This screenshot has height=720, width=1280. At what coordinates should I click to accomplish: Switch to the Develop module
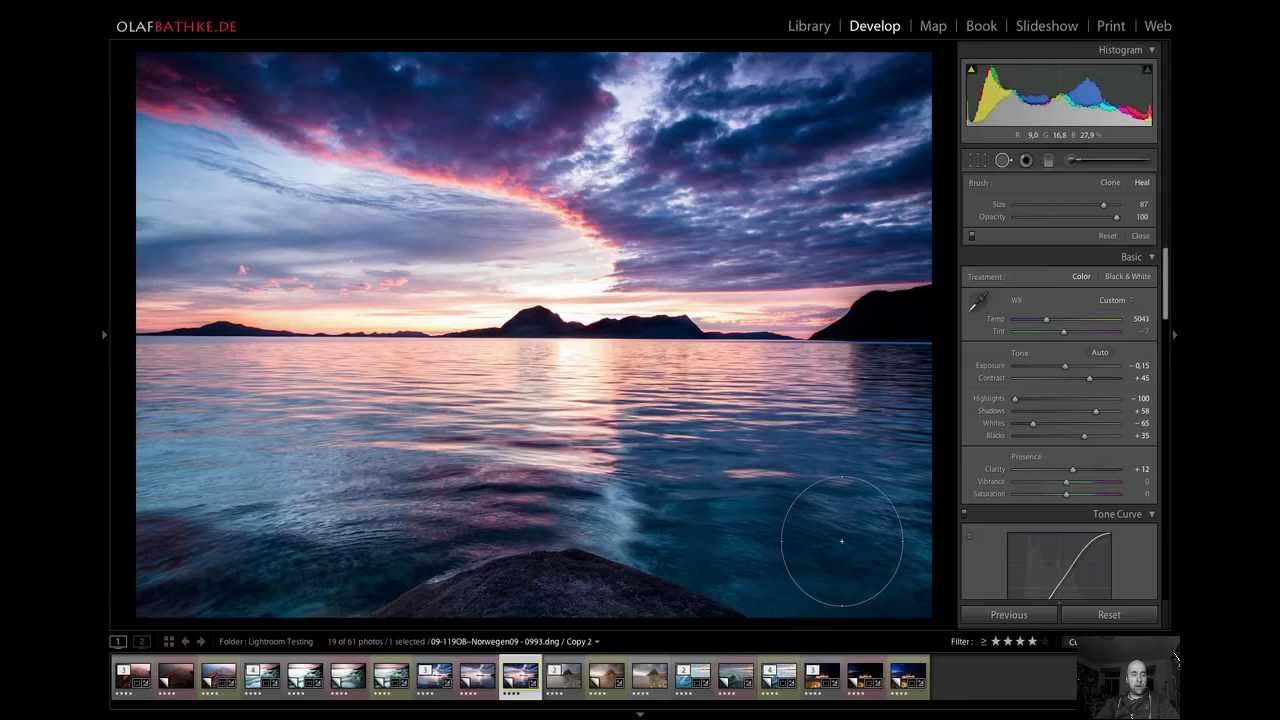pos(875,26)
